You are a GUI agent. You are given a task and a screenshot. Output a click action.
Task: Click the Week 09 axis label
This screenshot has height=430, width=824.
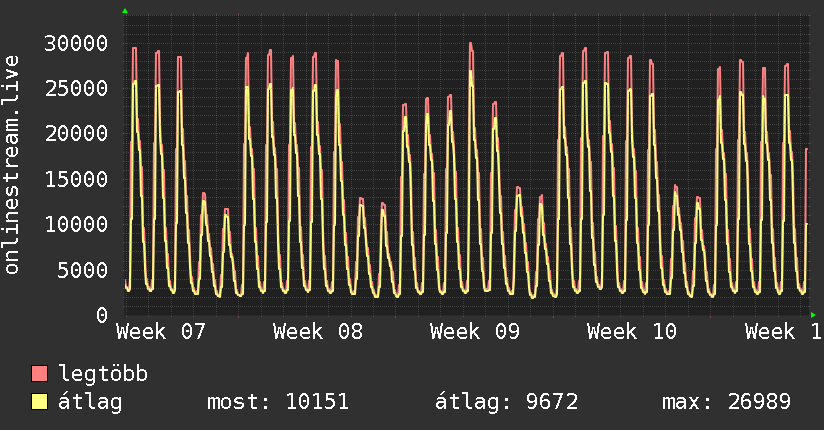pos(475,332)
